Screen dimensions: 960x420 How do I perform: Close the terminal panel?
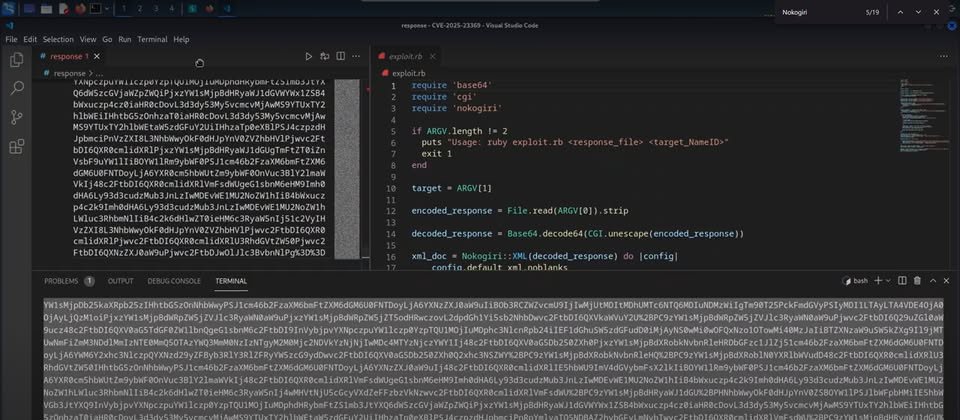(x=948, y=280)
